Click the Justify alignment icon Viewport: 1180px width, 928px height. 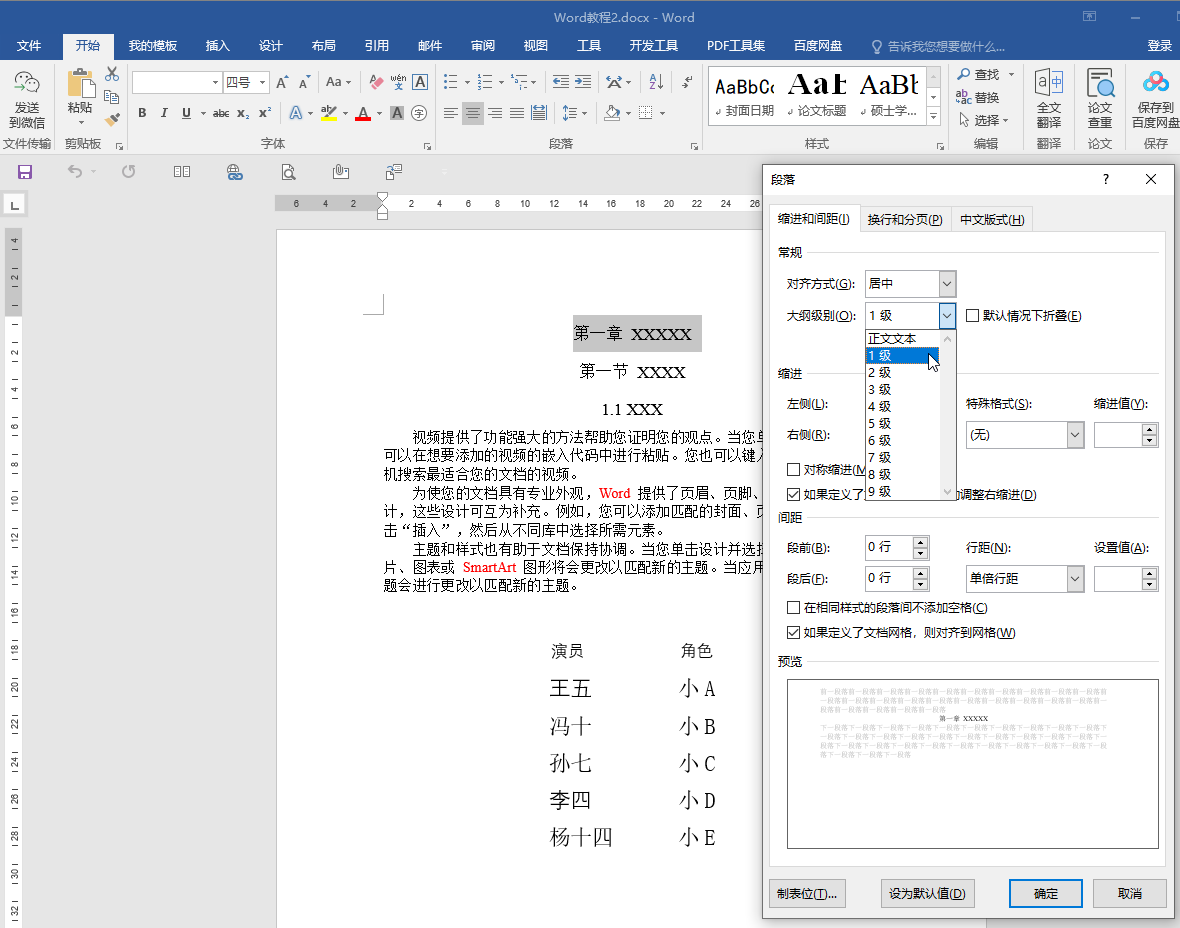point(517,113)
